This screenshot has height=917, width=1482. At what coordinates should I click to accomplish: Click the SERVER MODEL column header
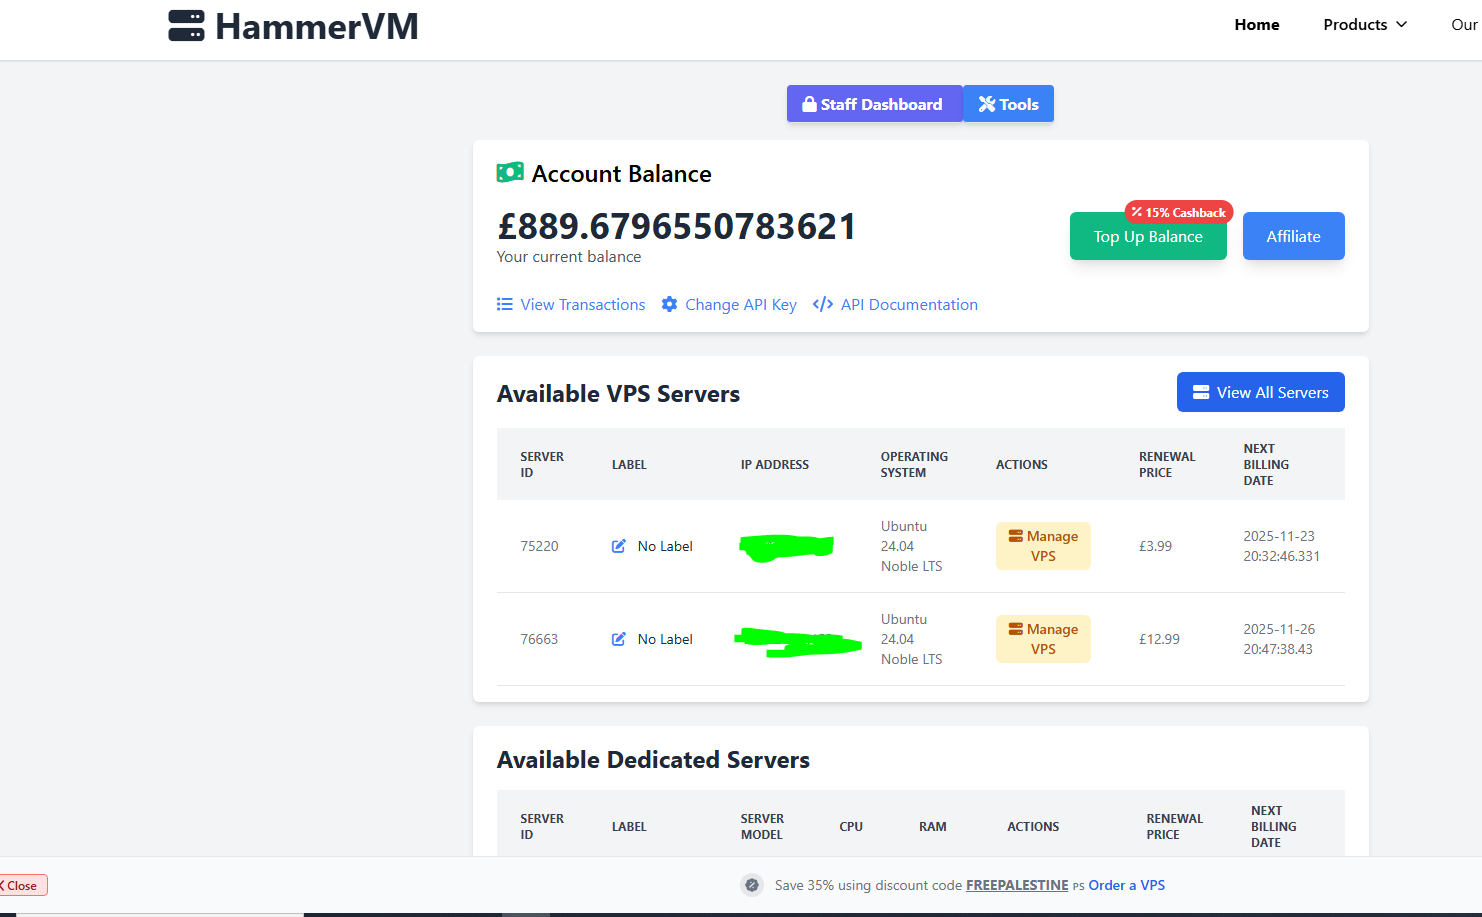pos(762,827)
